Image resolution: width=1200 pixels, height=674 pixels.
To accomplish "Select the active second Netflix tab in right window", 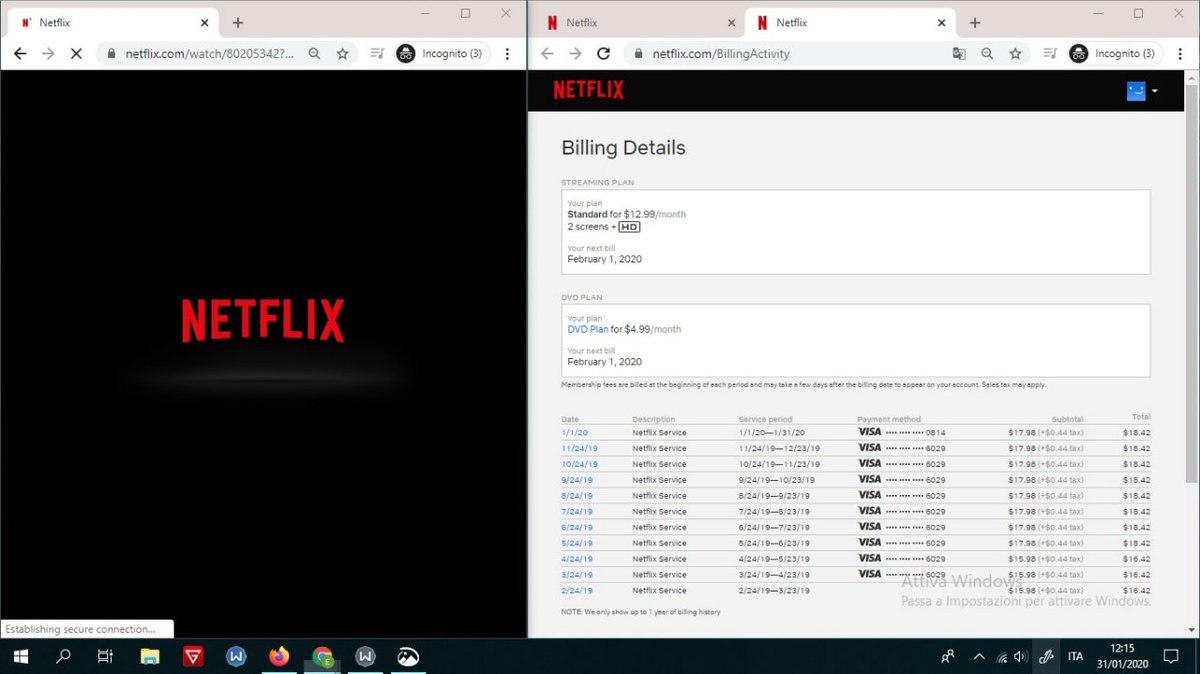I will [x=850, y=22].
